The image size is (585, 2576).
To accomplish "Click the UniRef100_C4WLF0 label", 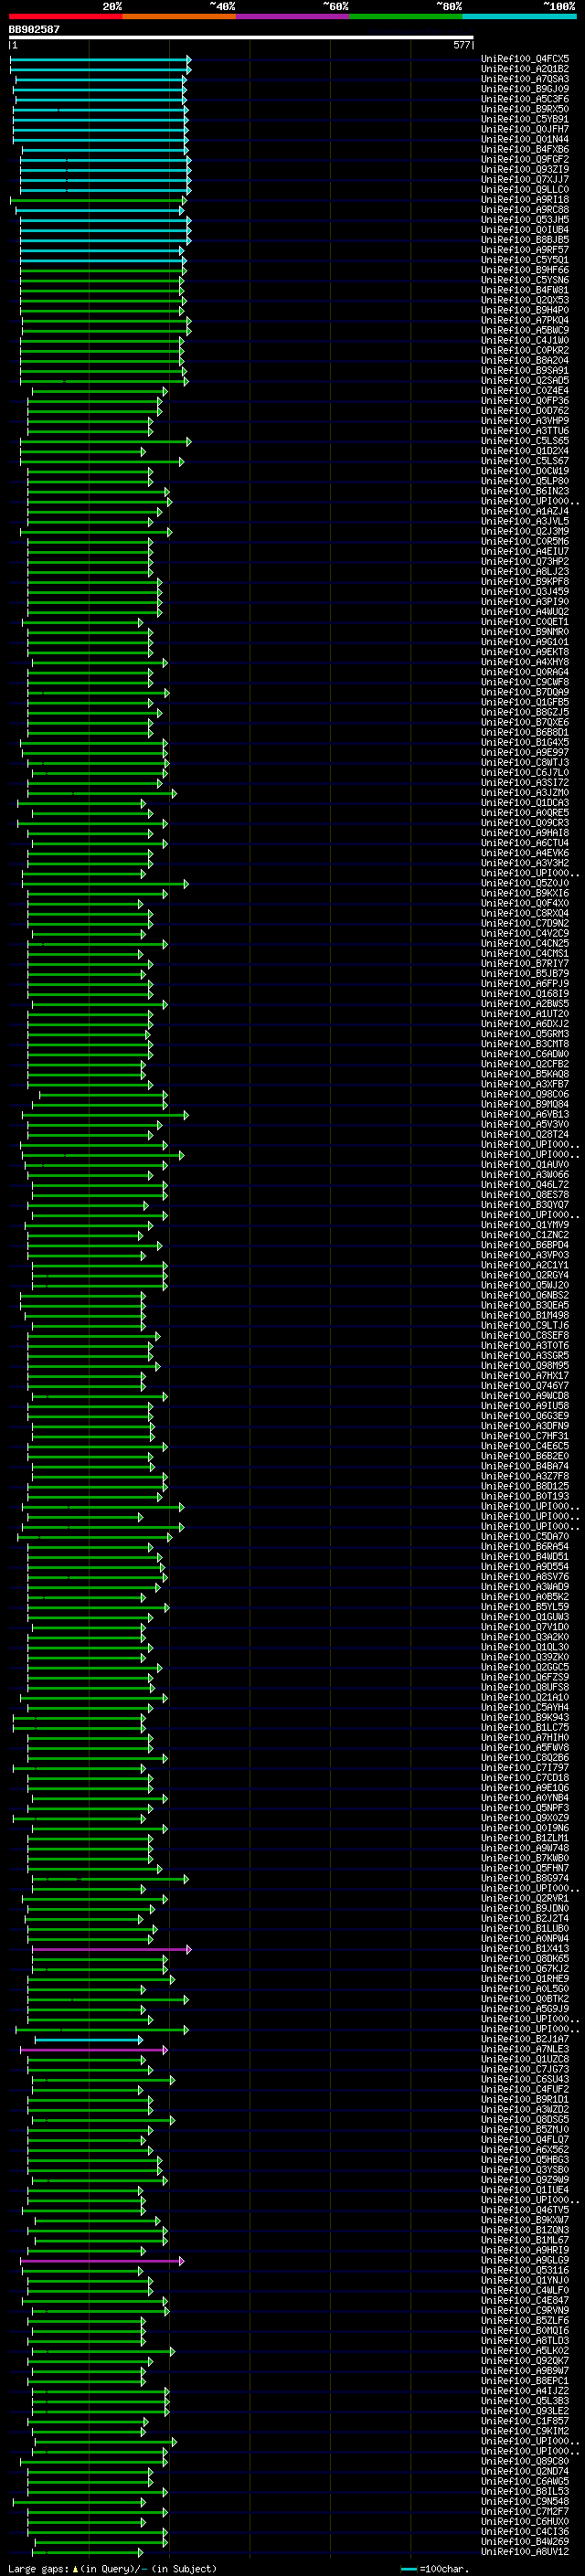I will [x=525, y=2291].
